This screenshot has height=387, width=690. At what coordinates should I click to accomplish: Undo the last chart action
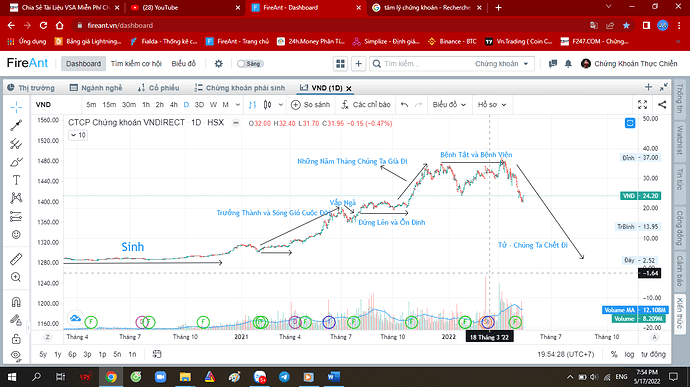coord(404,105)
